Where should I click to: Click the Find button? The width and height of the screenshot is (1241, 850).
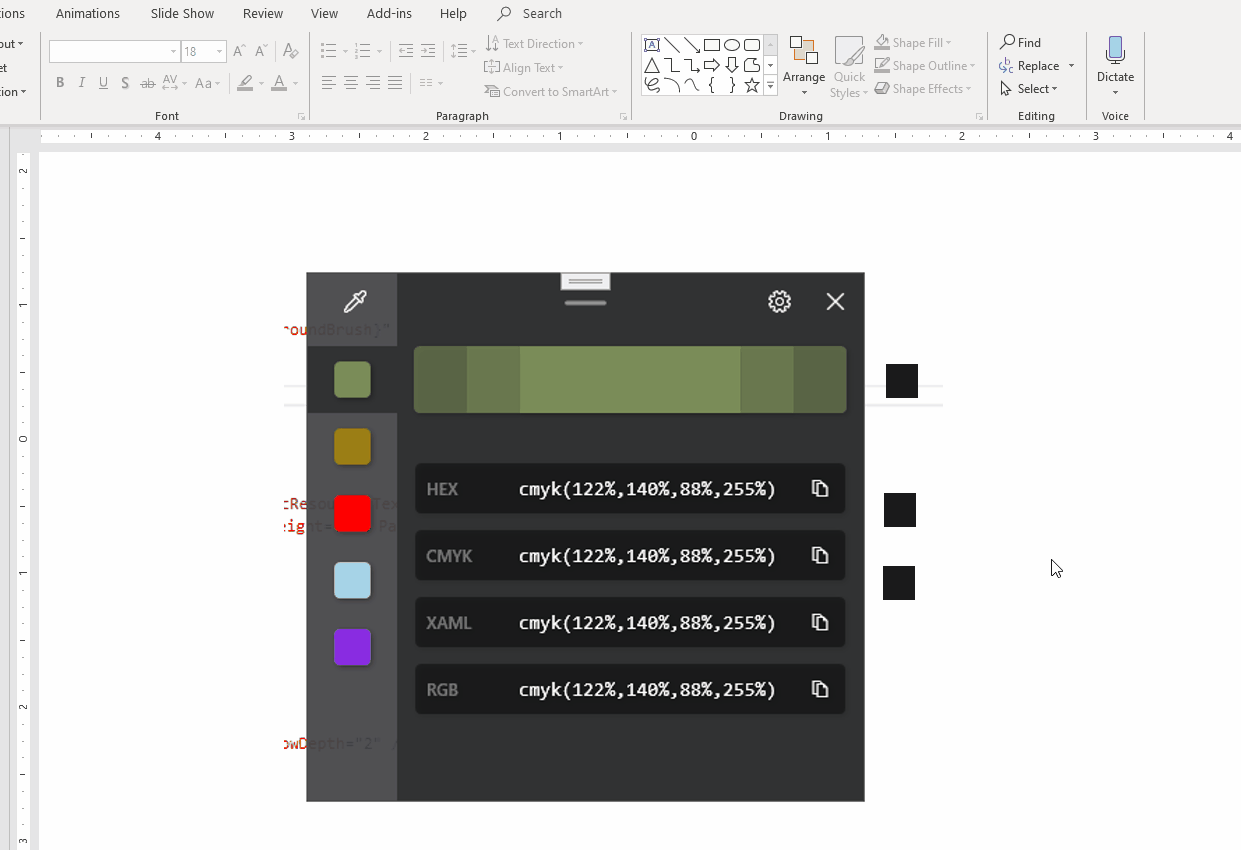point(1021,43)
